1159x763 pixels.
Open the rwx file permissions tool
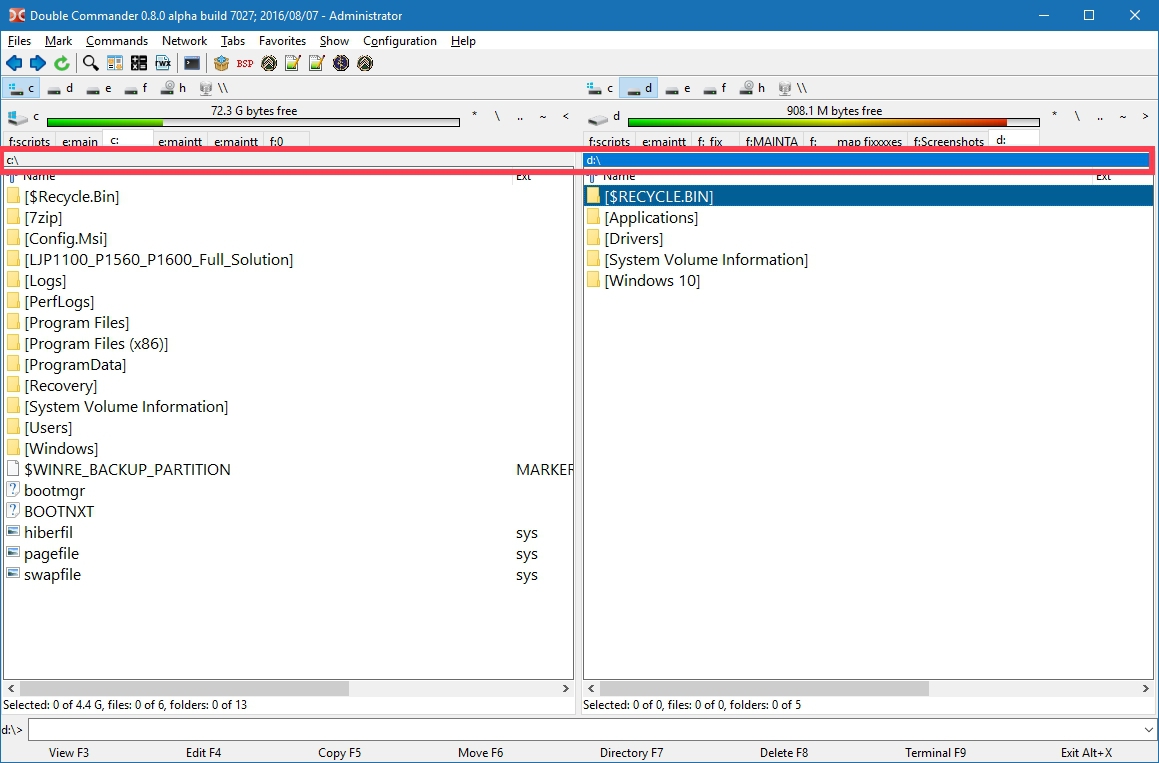tap(163, 63)
